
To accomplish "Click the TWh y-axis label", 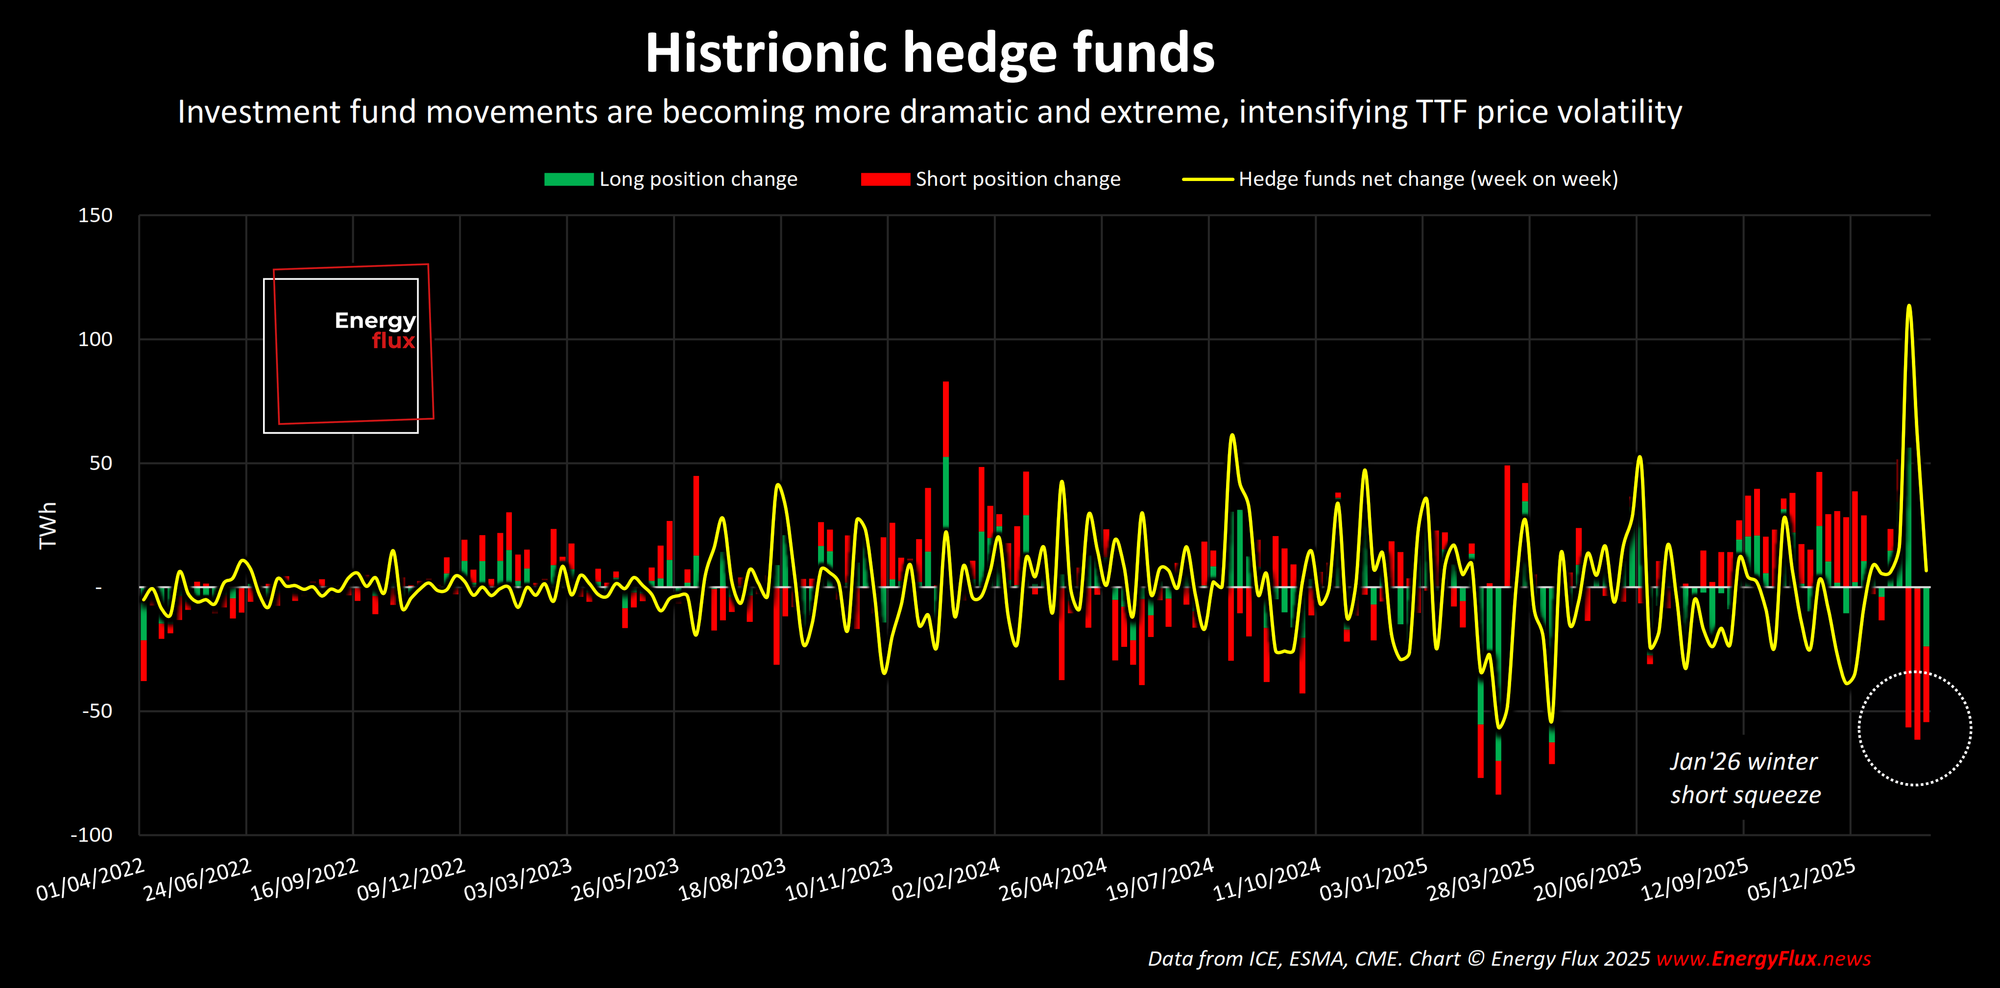I will 48,525.
